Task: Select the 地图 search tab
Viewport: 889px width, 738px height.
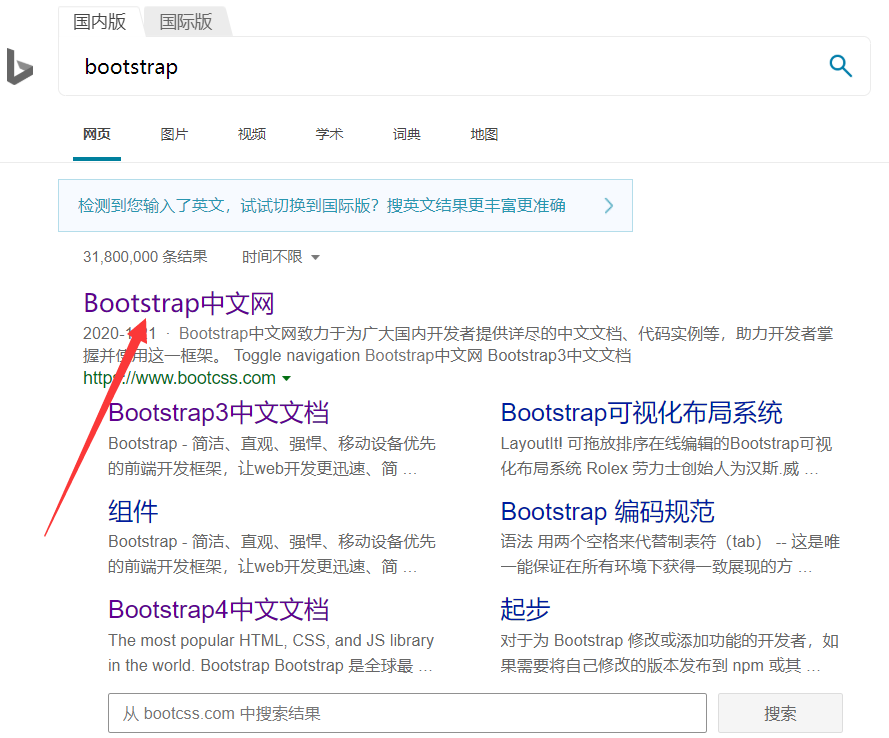Action: pos(484,134)
